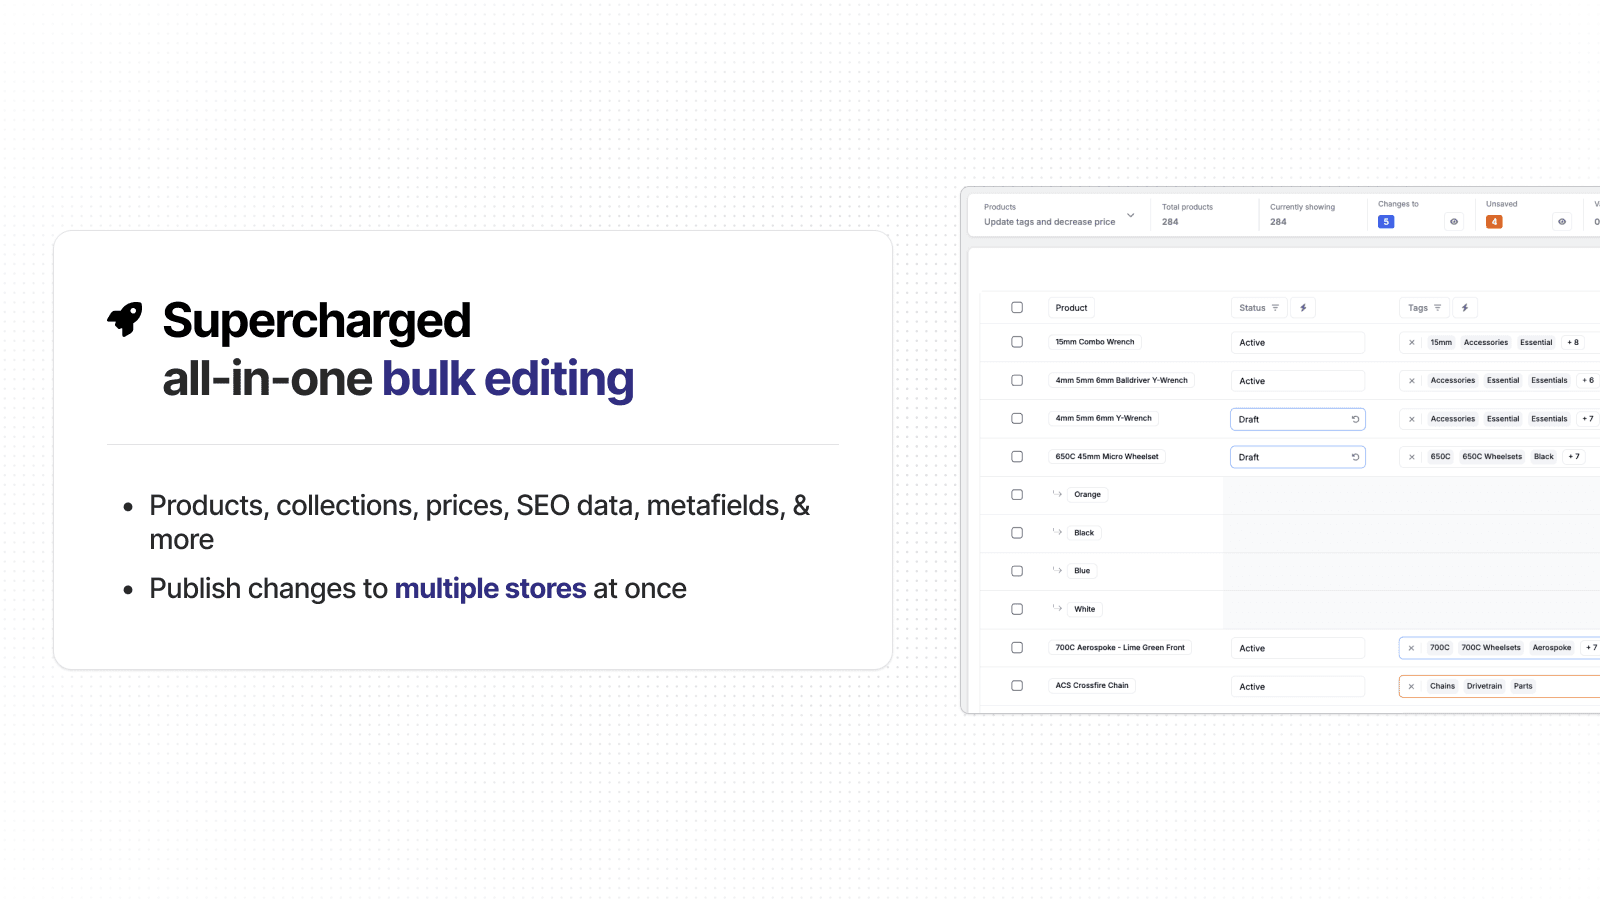Open the Status filter icon
1600x900 pixels.
click(x=1274, y=307)
